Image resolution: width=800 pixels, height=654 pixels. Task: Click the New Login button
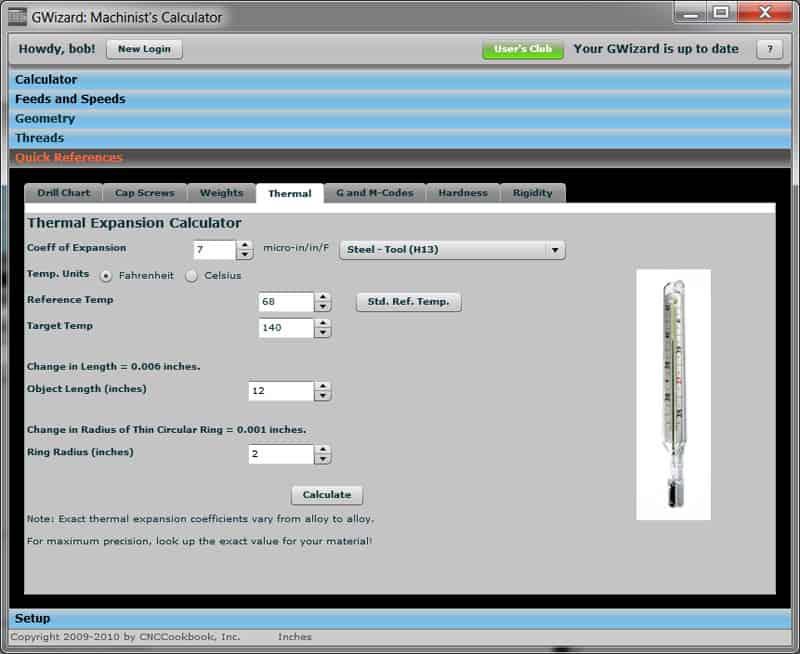pyautogui.click(x=143, y=49)
